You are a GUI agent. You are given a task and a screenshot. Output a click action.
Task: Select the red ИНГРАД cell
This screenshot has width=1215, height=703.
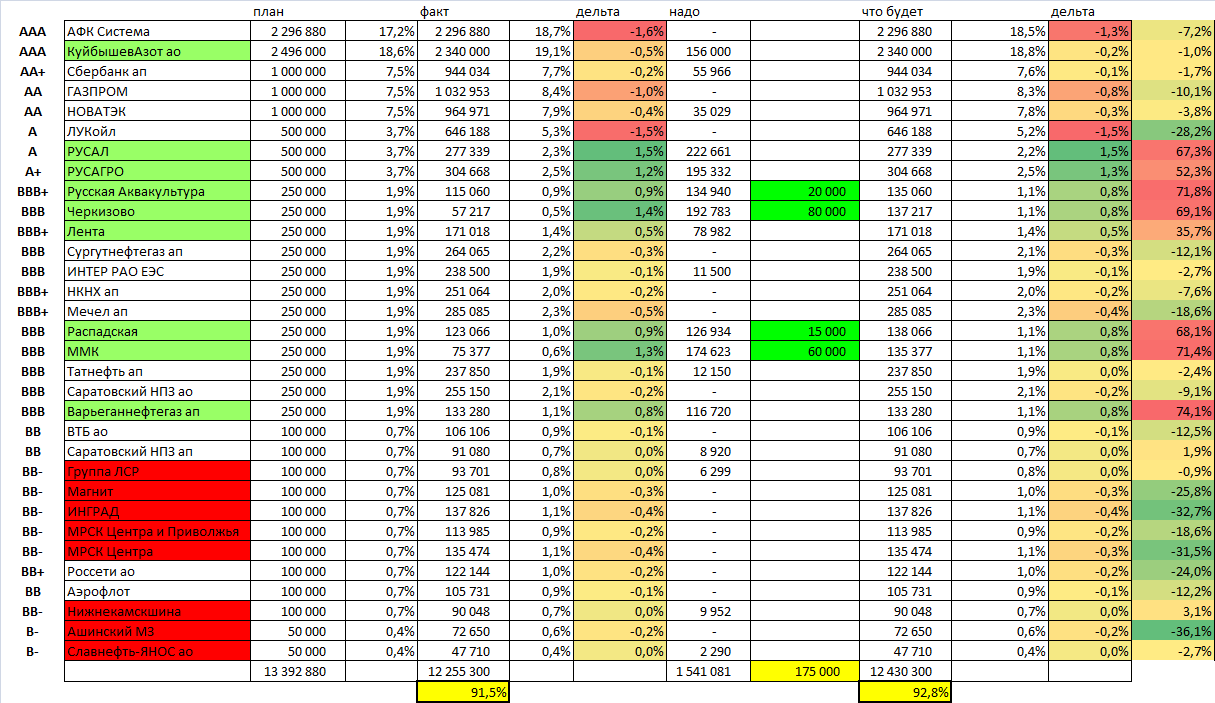coord(156,511)
